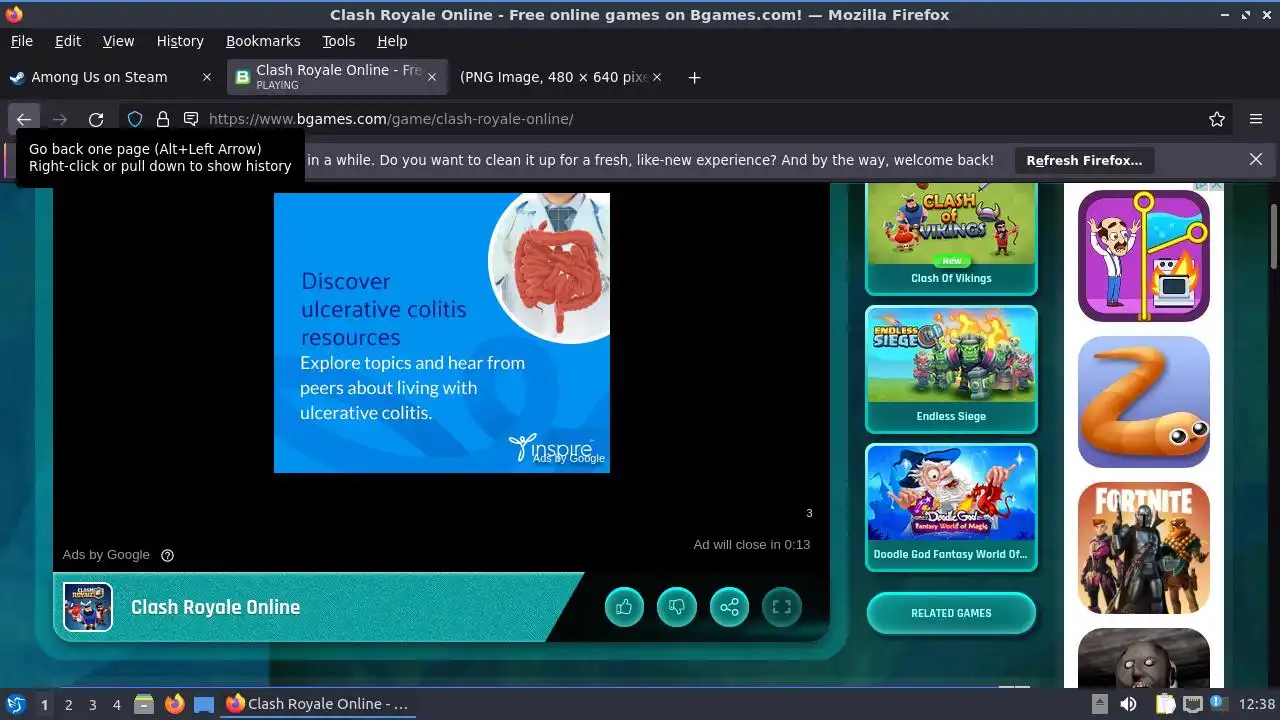Open the Clash Of Vikings game card
Image resolution: width=1280 pixels, height=720 pixels.
tap(951, 238)
